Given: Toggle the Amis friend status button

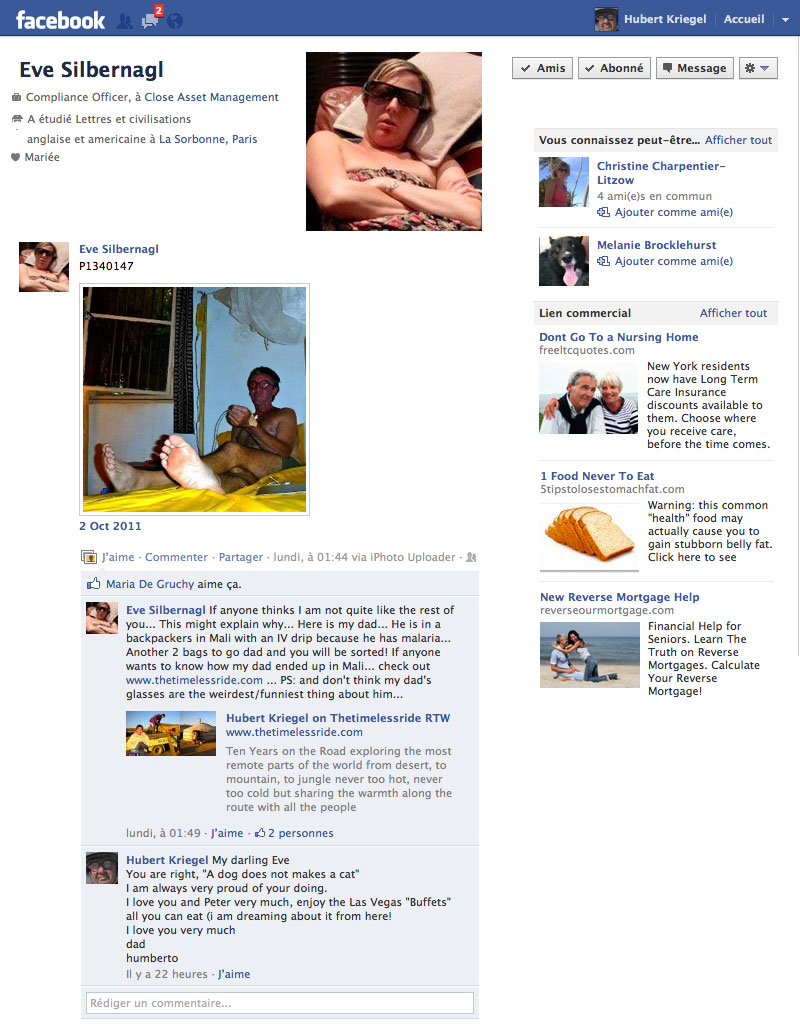Looking at the screenshot, I should coord(542,68).
